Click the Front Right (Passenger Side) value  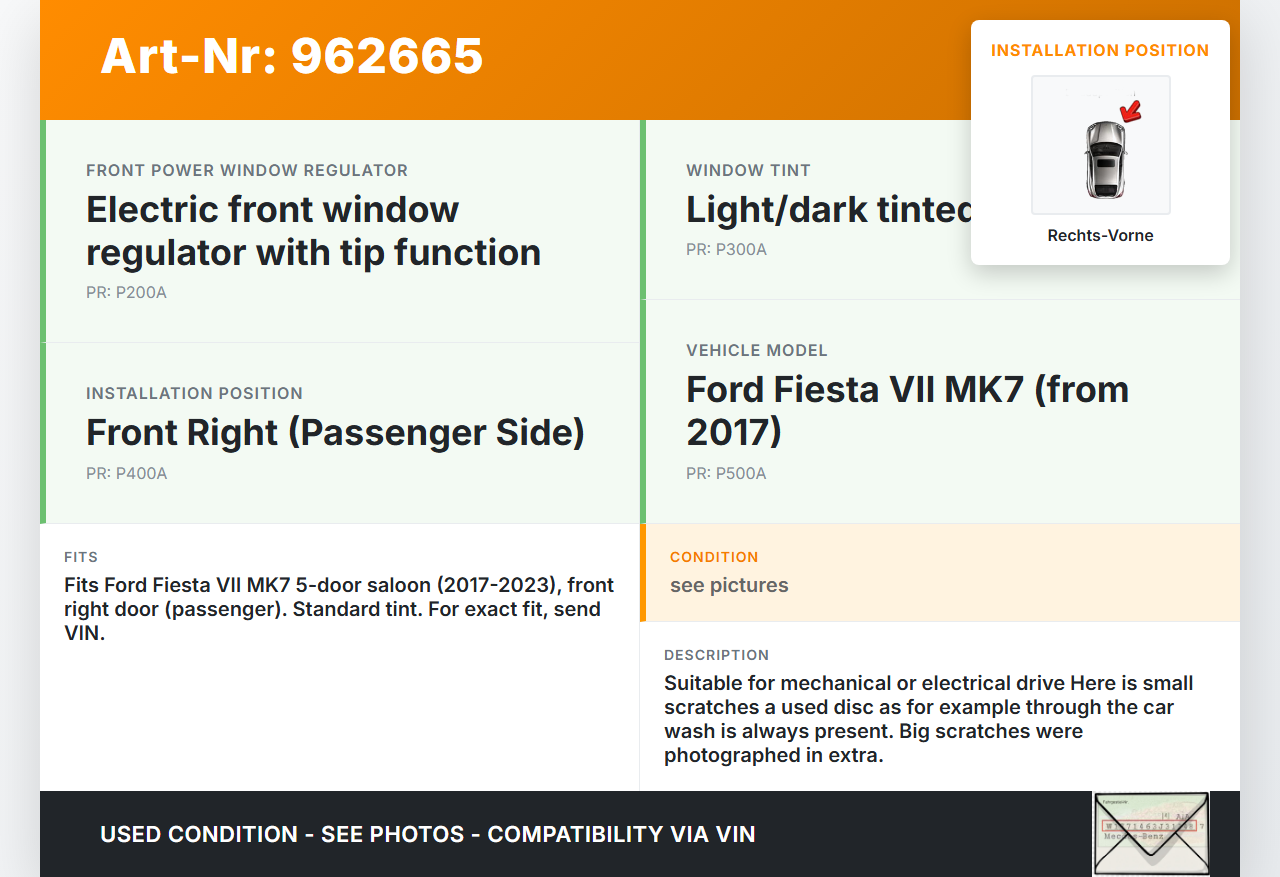point(335,432)
